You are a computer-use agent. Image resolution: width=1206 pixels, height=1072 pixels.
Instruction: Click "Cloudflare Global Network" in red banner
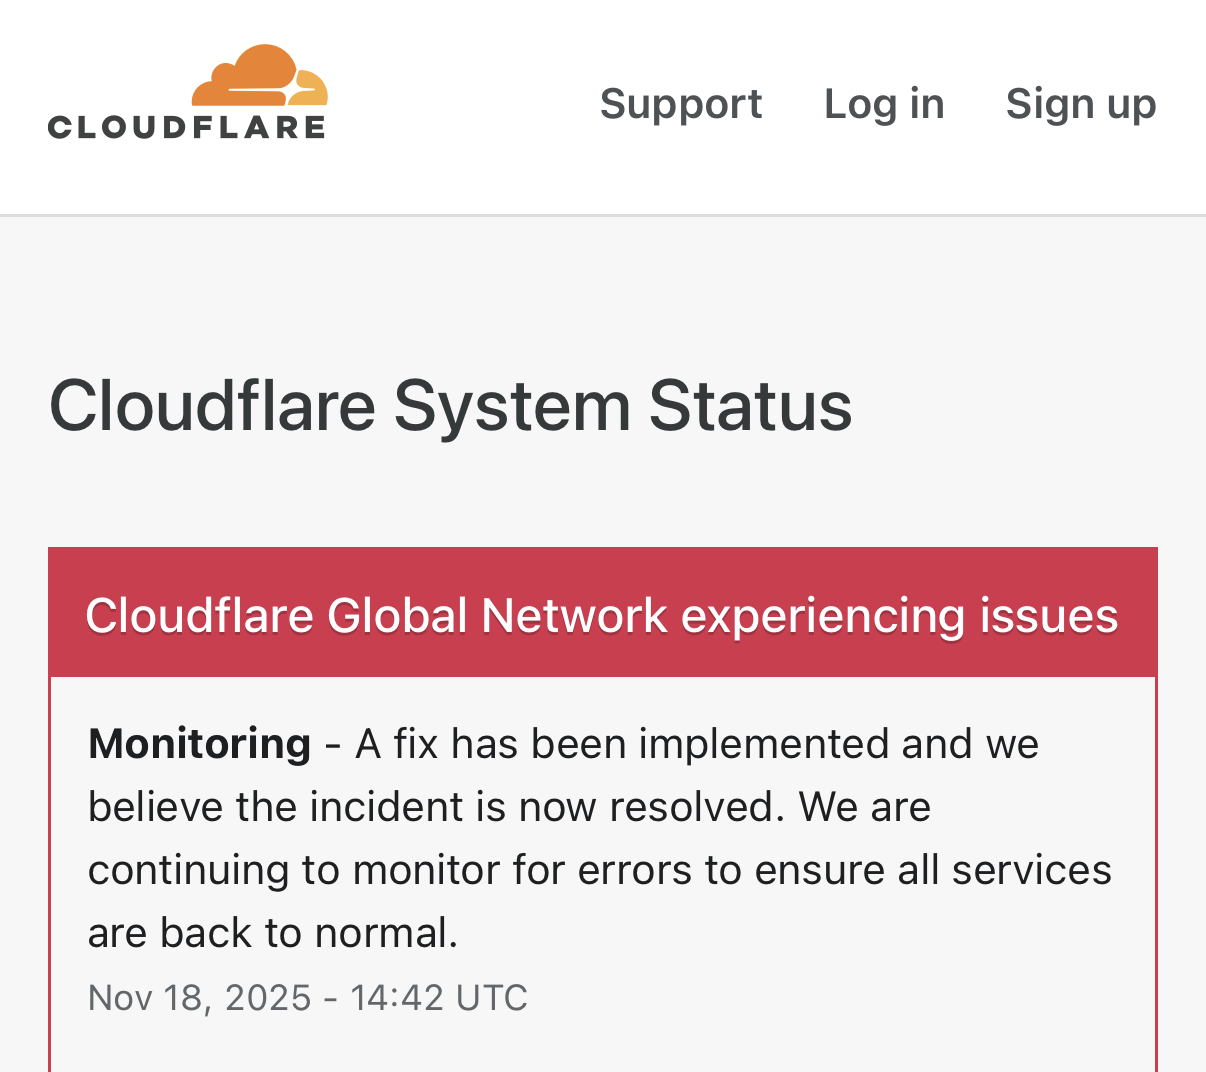(x=376, y=615)
